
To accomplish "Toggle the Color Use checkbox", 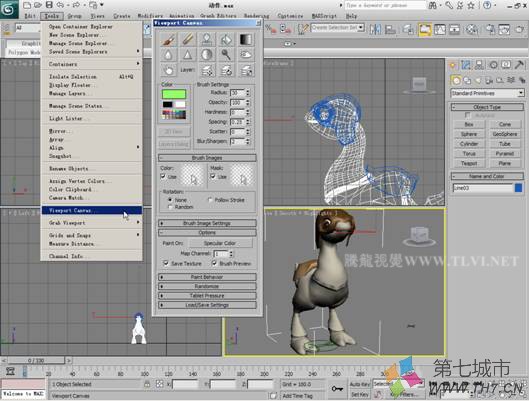I will [x=163, y=176].
